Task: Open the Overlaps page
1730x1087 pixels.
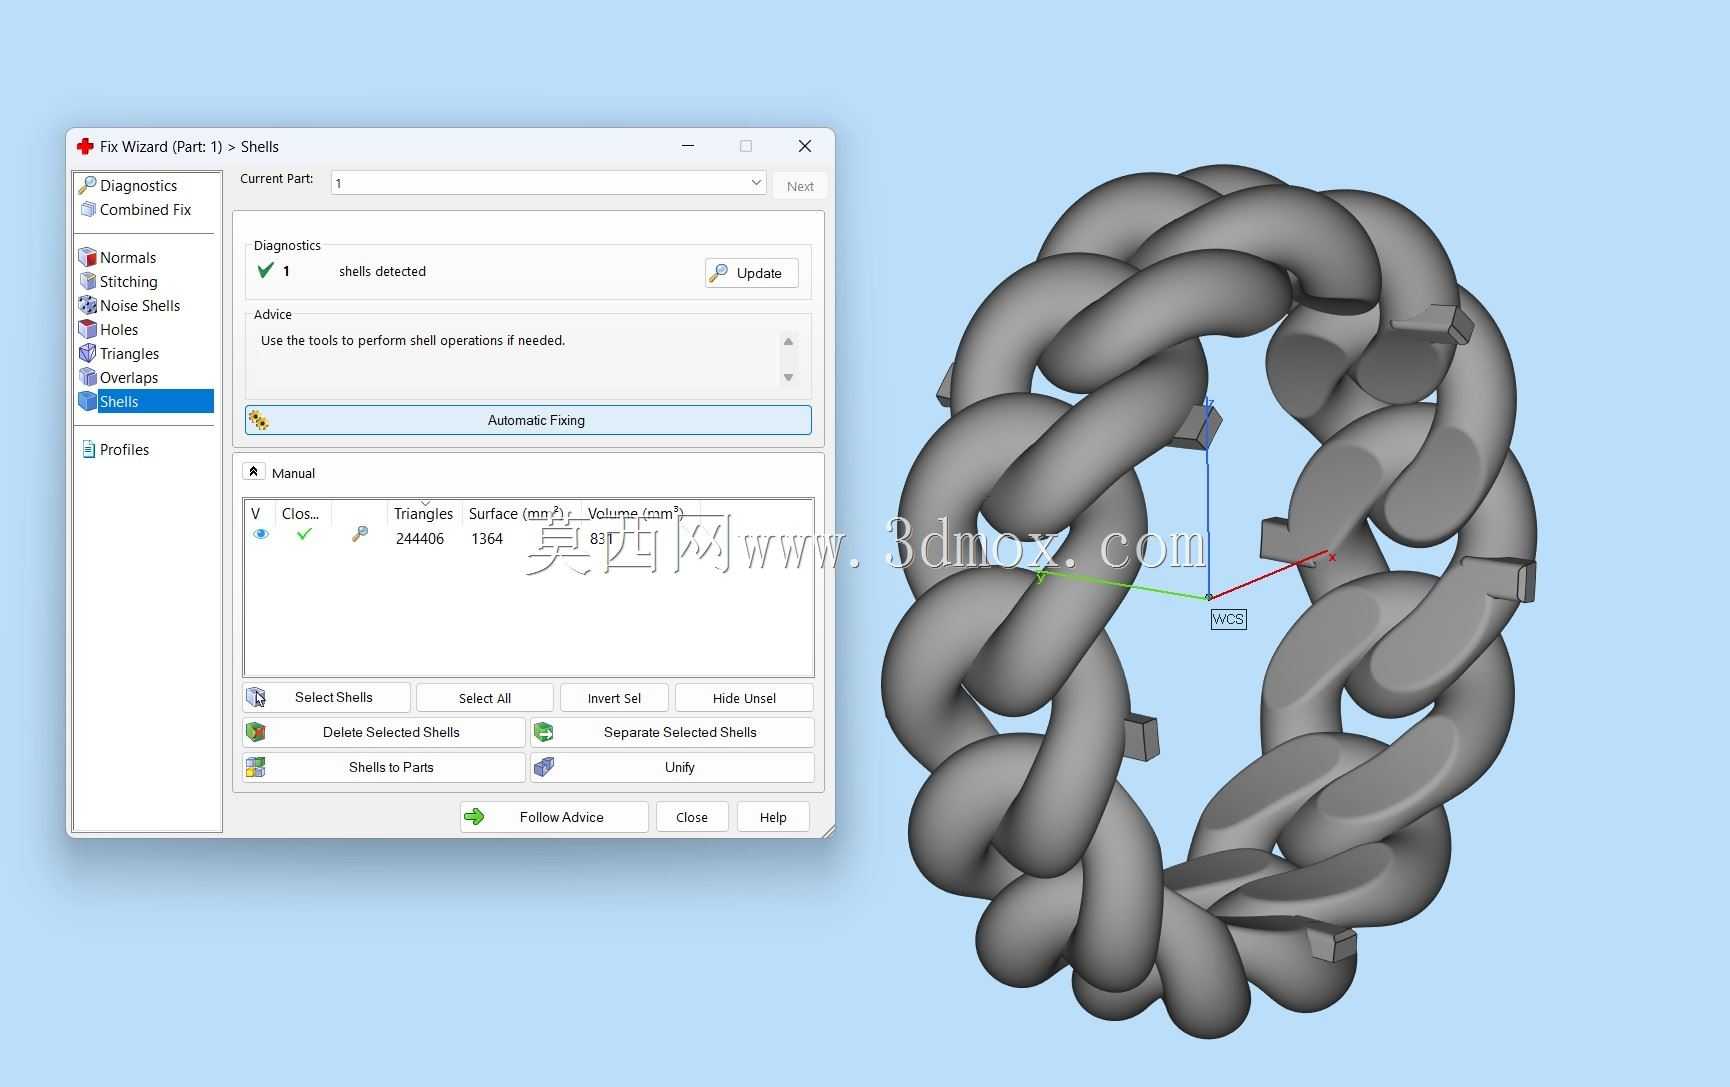Action: 129,377
